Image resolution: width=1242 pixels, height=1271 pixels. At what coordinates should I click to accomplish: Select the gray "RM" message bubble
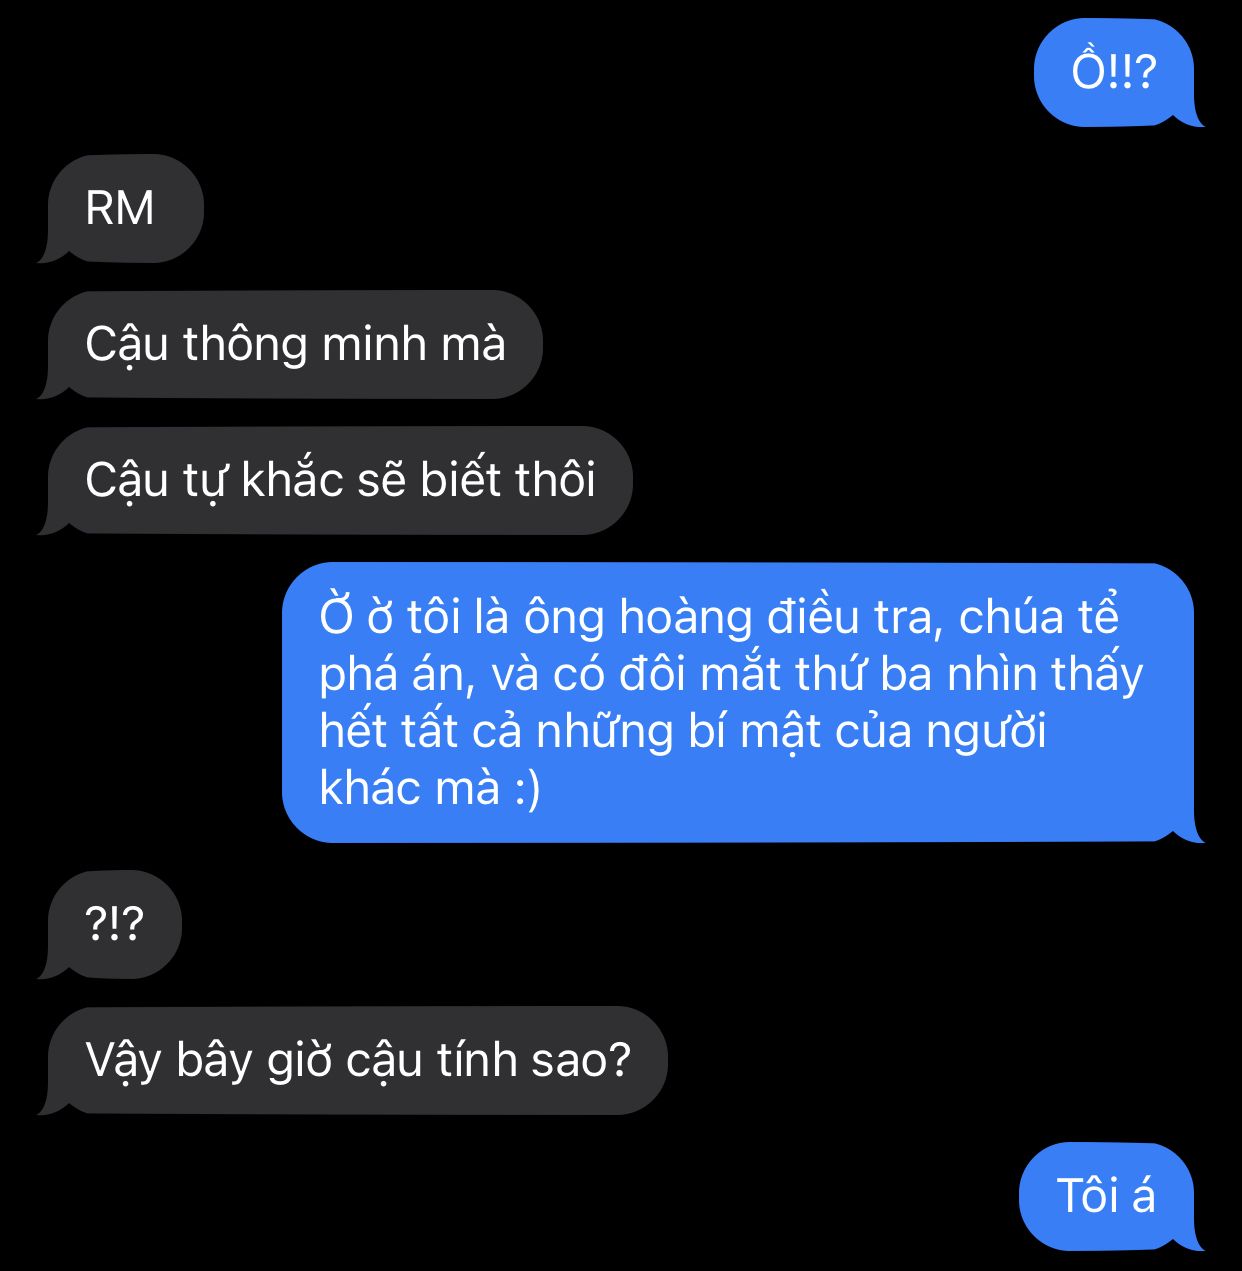121,208
